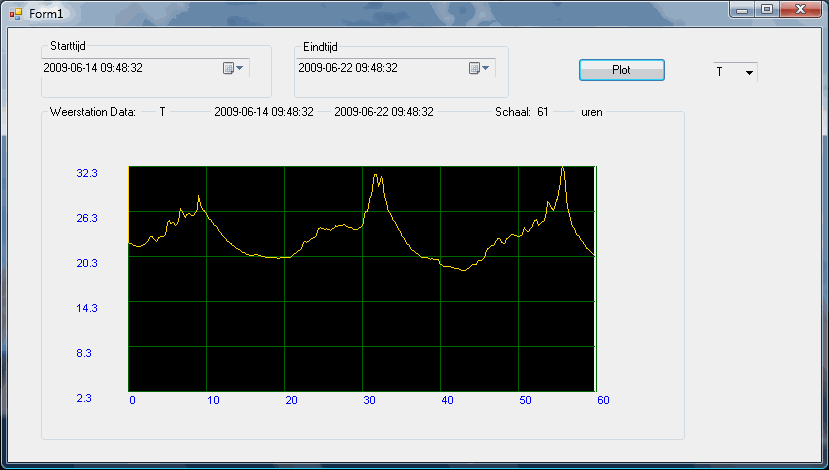Open the Starttijd calendar dropdown icon

[x=233, y=68]
